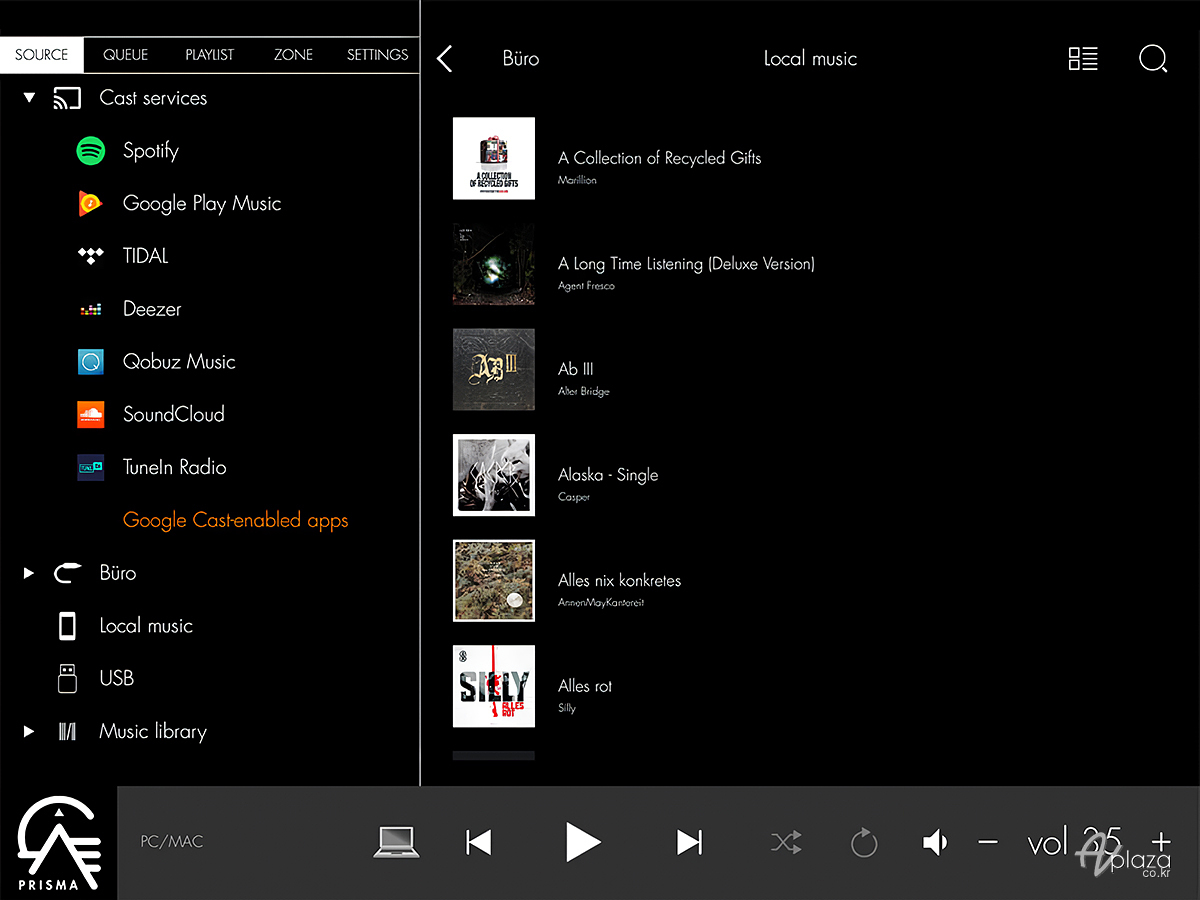This screenshot has width=1200, height=900.
Task: Select the 'Ab III' album title
Action: (x=576, y=369)
